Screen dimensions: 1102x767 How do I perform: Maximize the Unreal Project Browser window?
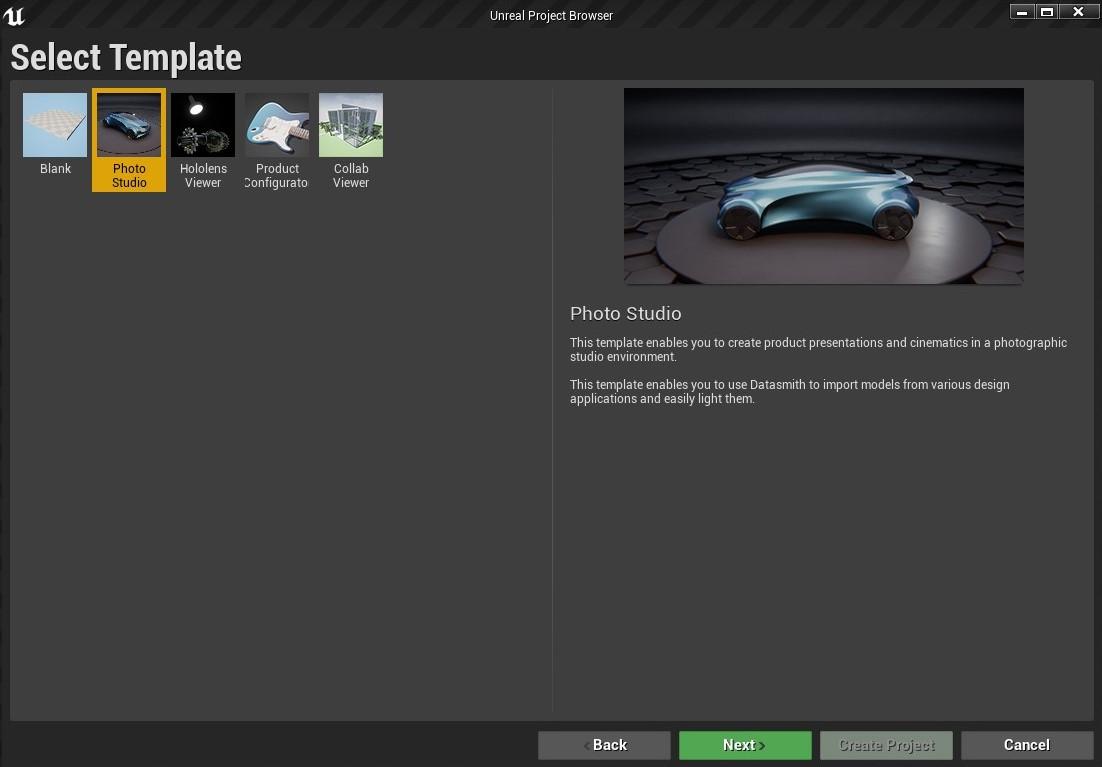[x=1046, y=12]
